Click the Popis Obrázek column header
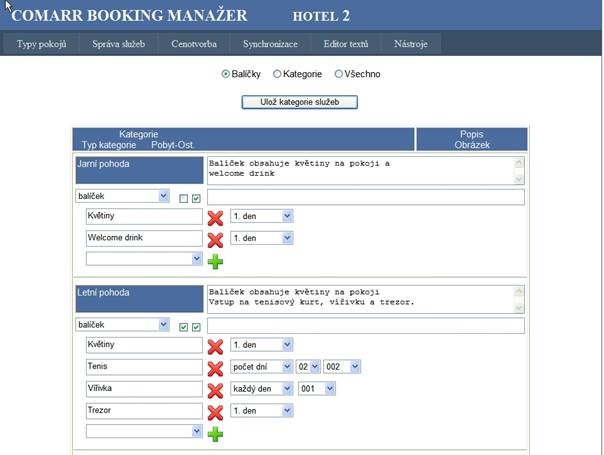This screenshot has height=455, width=604. [472, 139]
